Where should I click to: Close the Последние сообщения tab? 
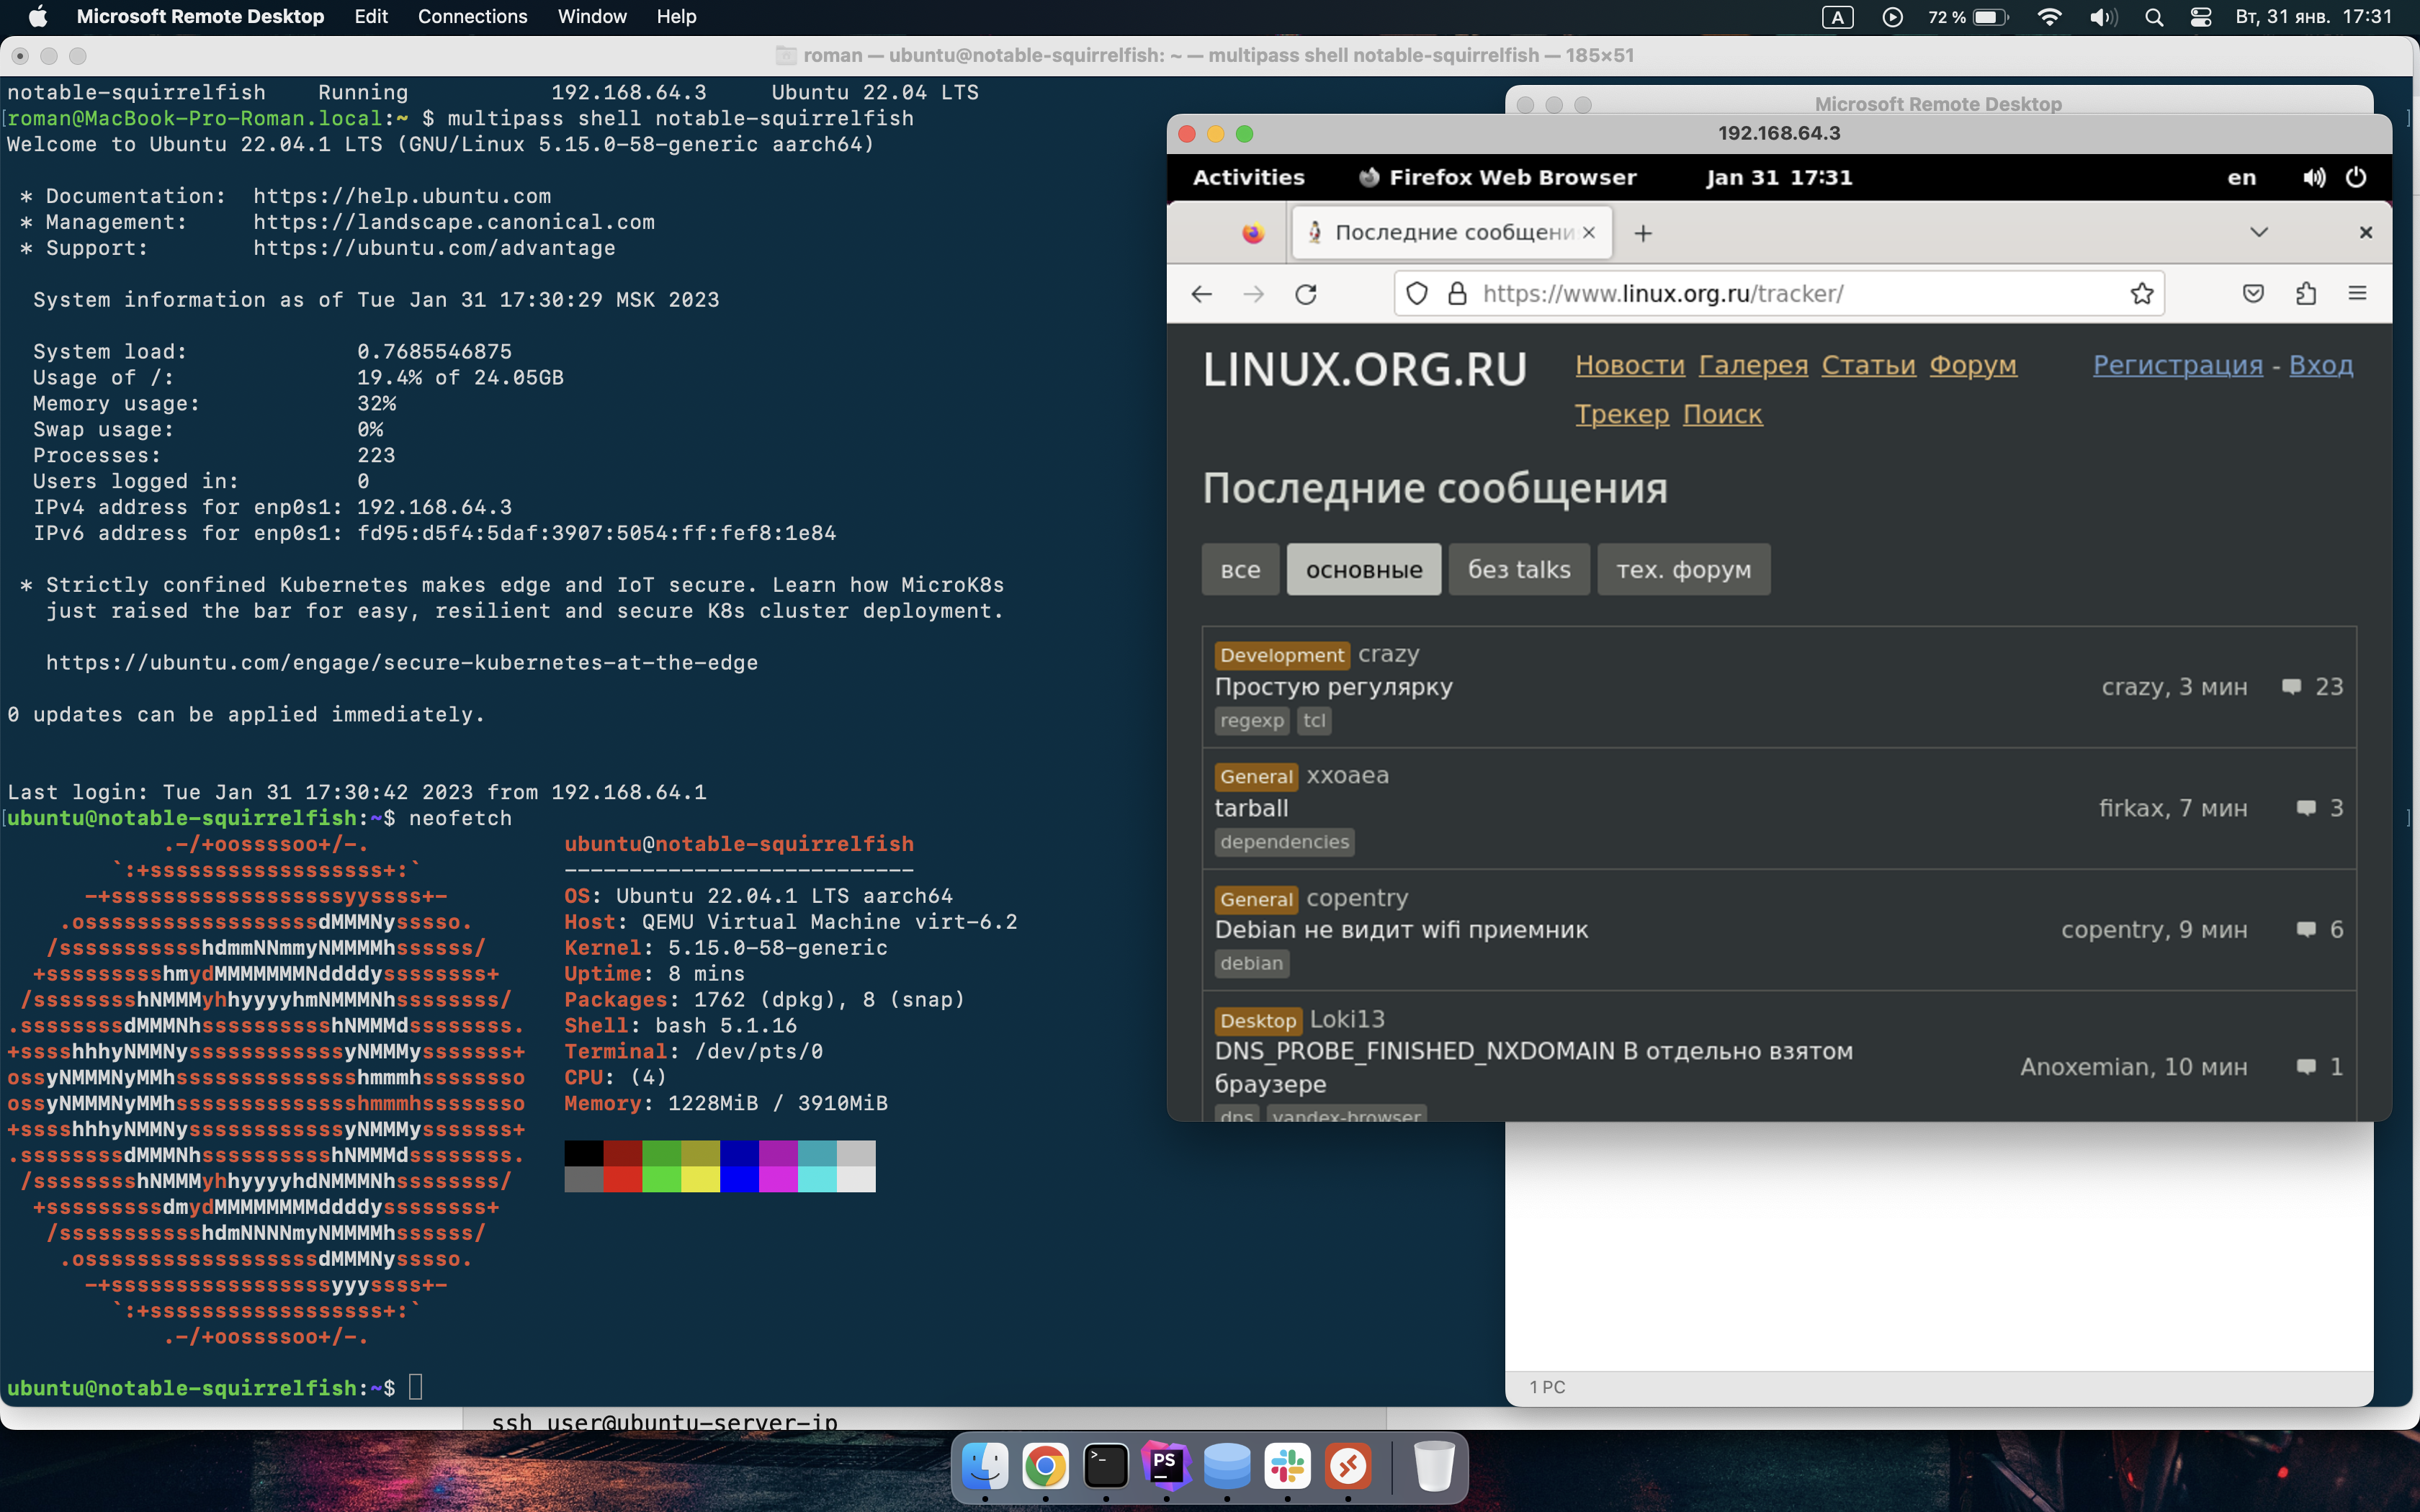point(1589,233)
